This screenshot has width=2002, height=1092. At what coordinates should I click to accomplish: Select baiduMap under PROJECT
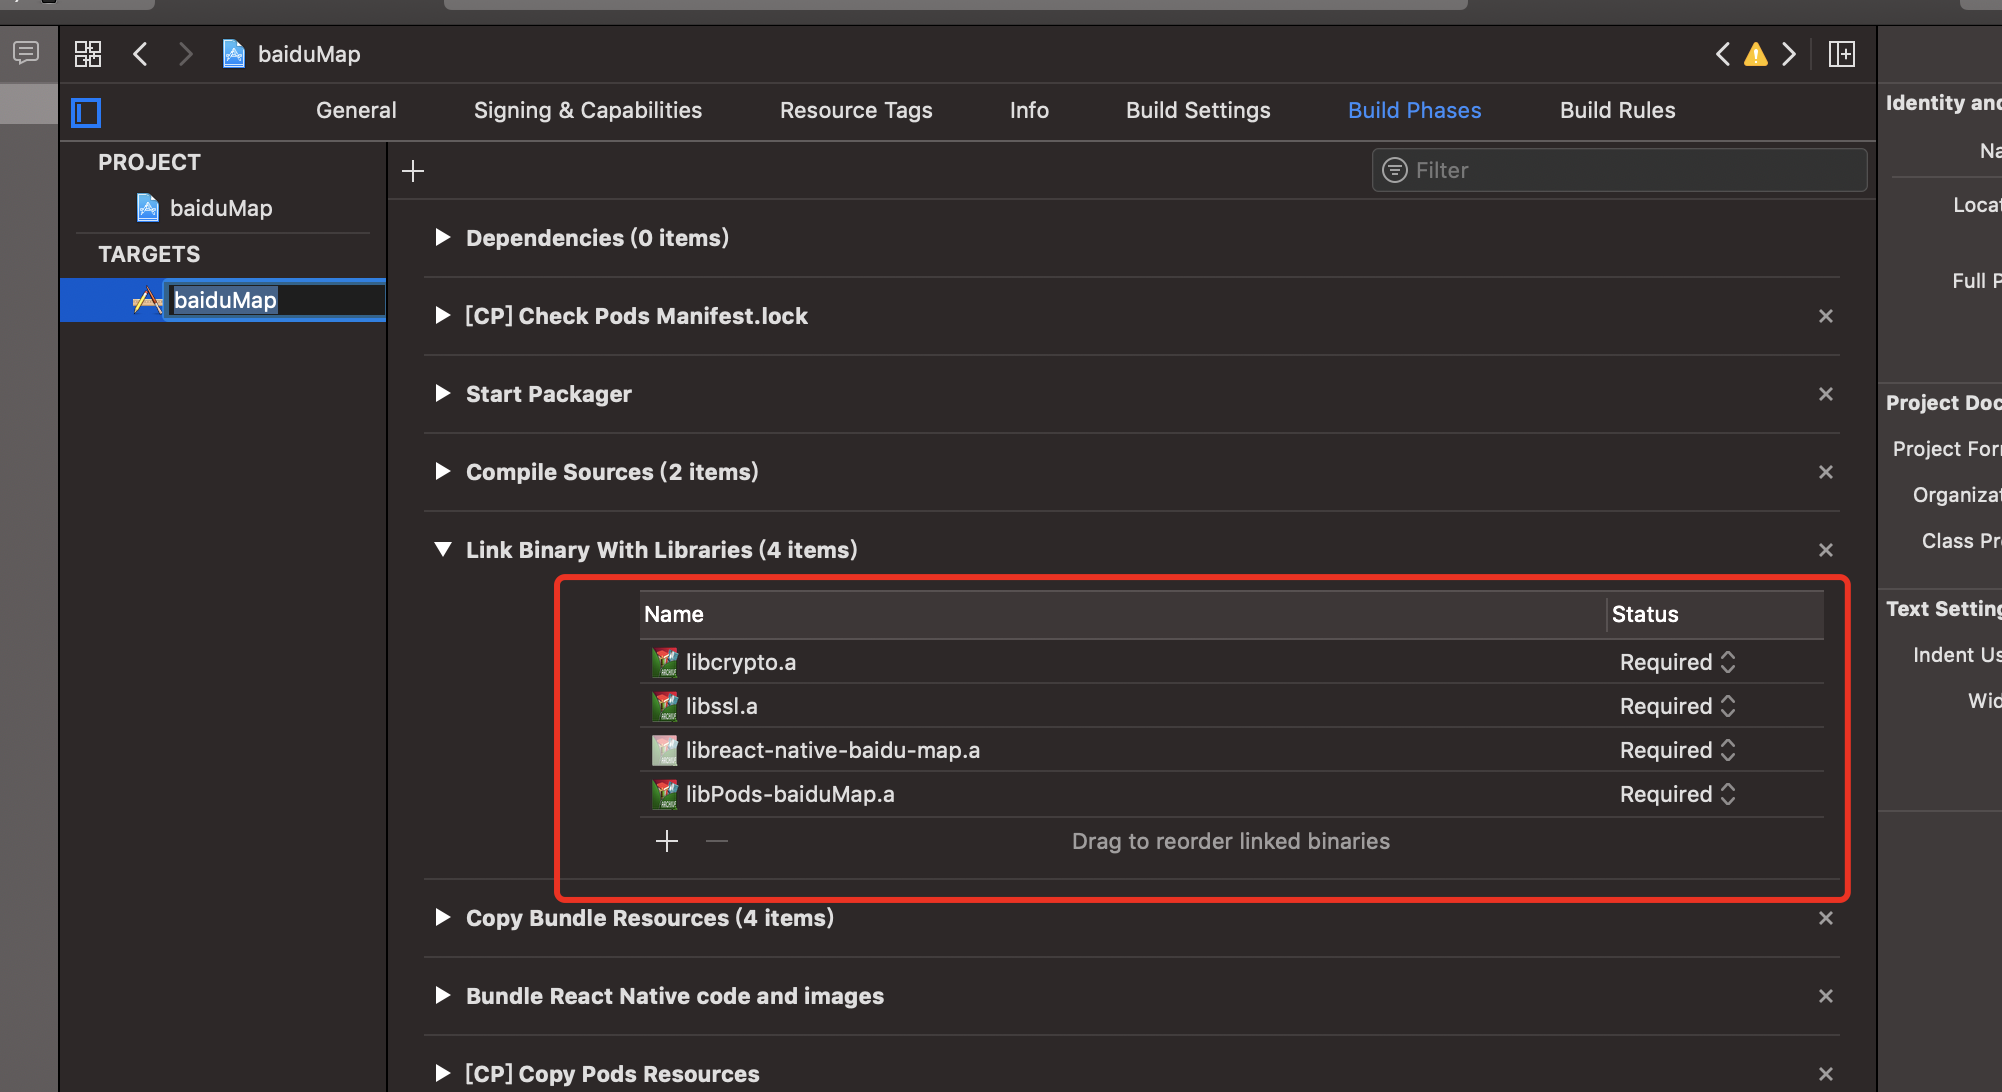[221, 208]
